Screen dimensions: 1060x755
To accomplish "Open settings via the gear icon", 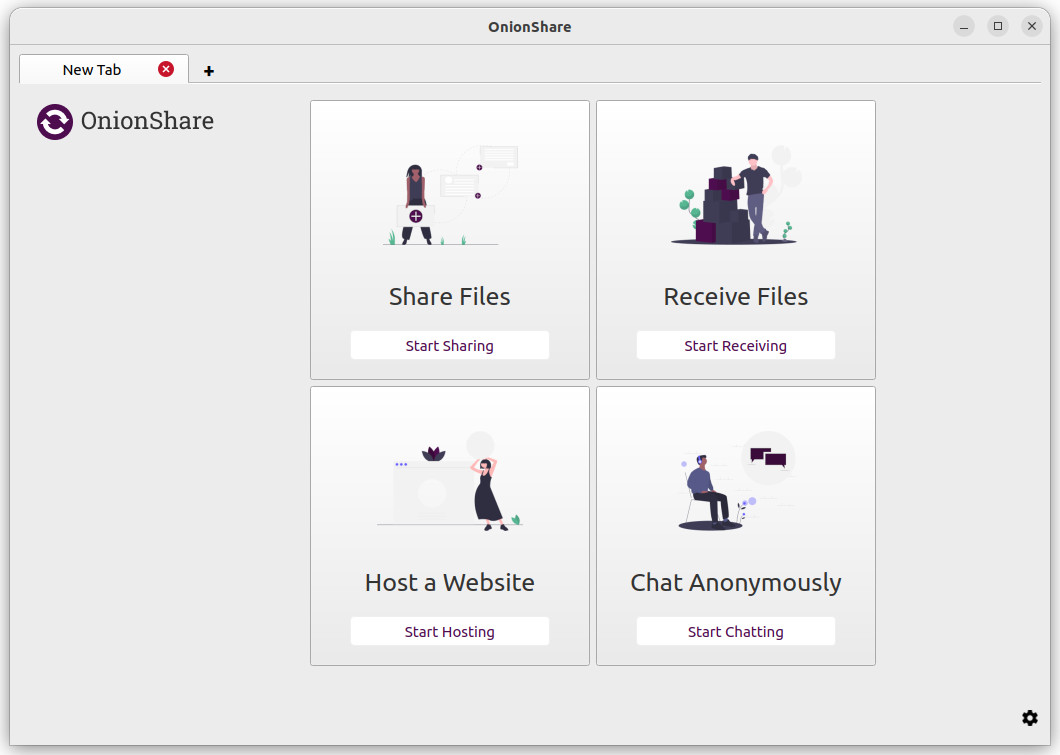I will (1030, 718).
